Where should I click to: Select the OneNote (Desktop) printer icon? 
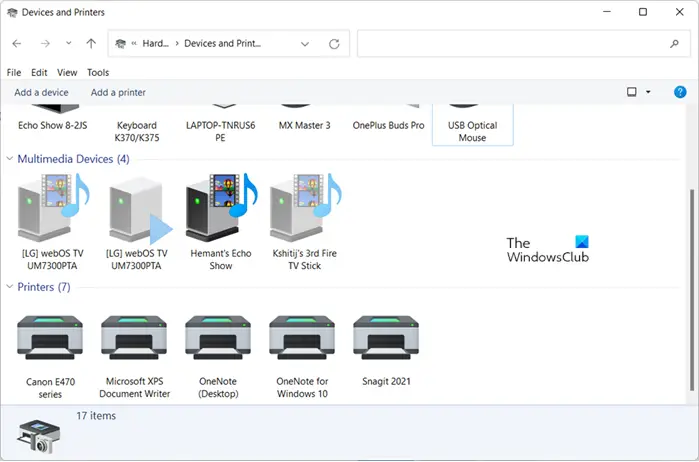[x=218, y=338]
